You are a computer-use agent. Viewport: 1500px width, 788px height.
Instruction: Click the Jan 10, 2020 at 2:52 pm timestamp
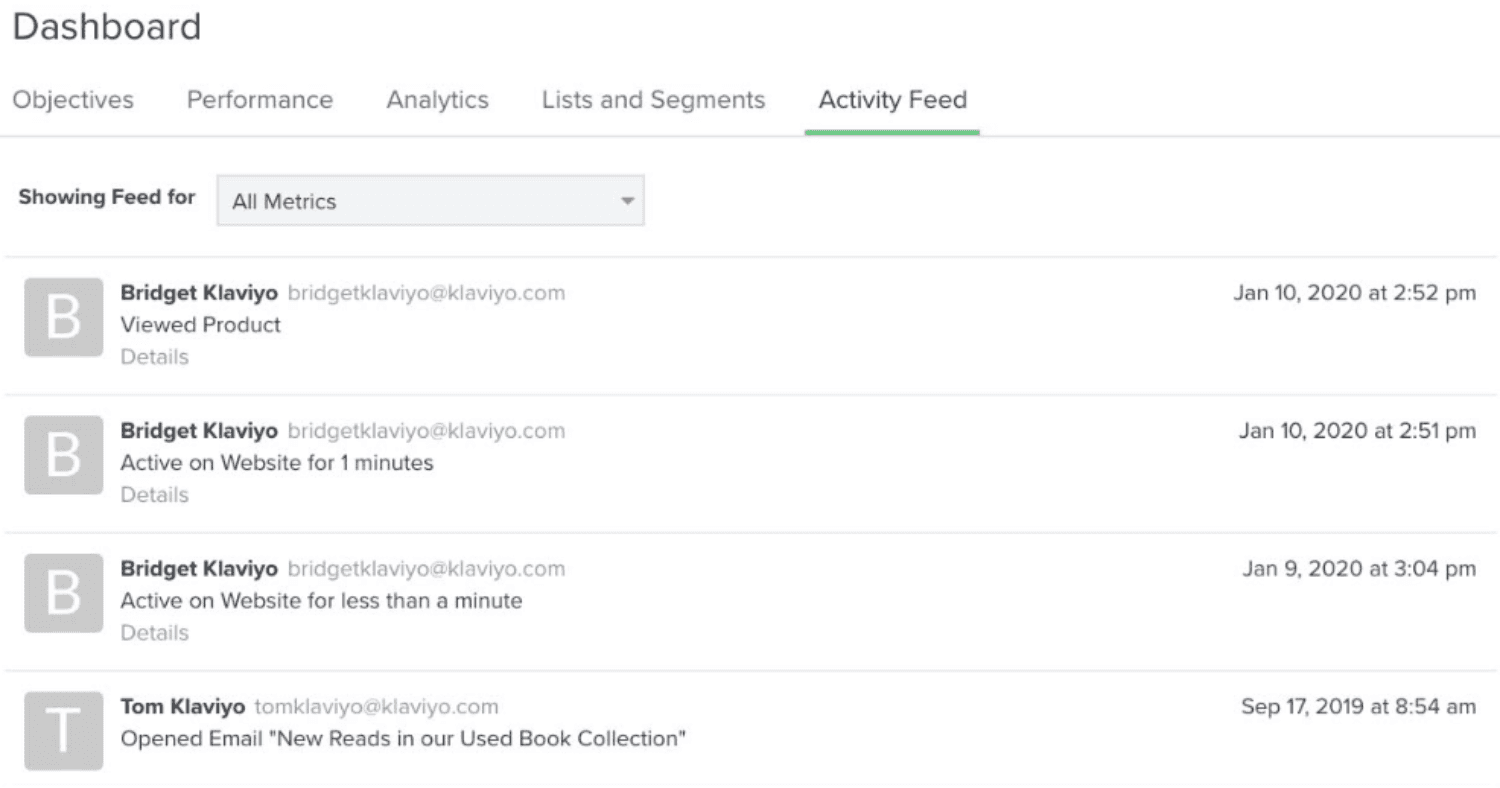click(x=1354, y=293)
